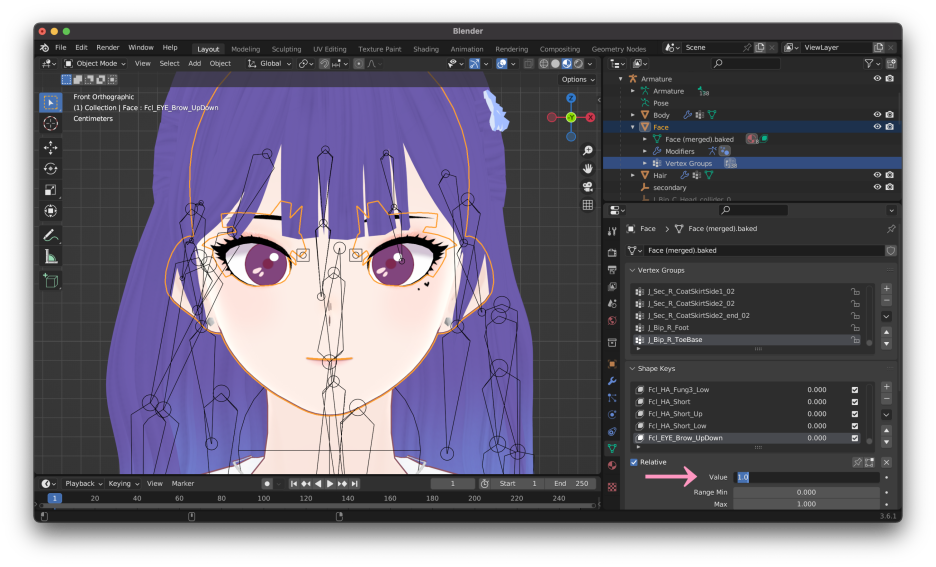
Task: Collapse the Face tree item
Action: (633, 127)
